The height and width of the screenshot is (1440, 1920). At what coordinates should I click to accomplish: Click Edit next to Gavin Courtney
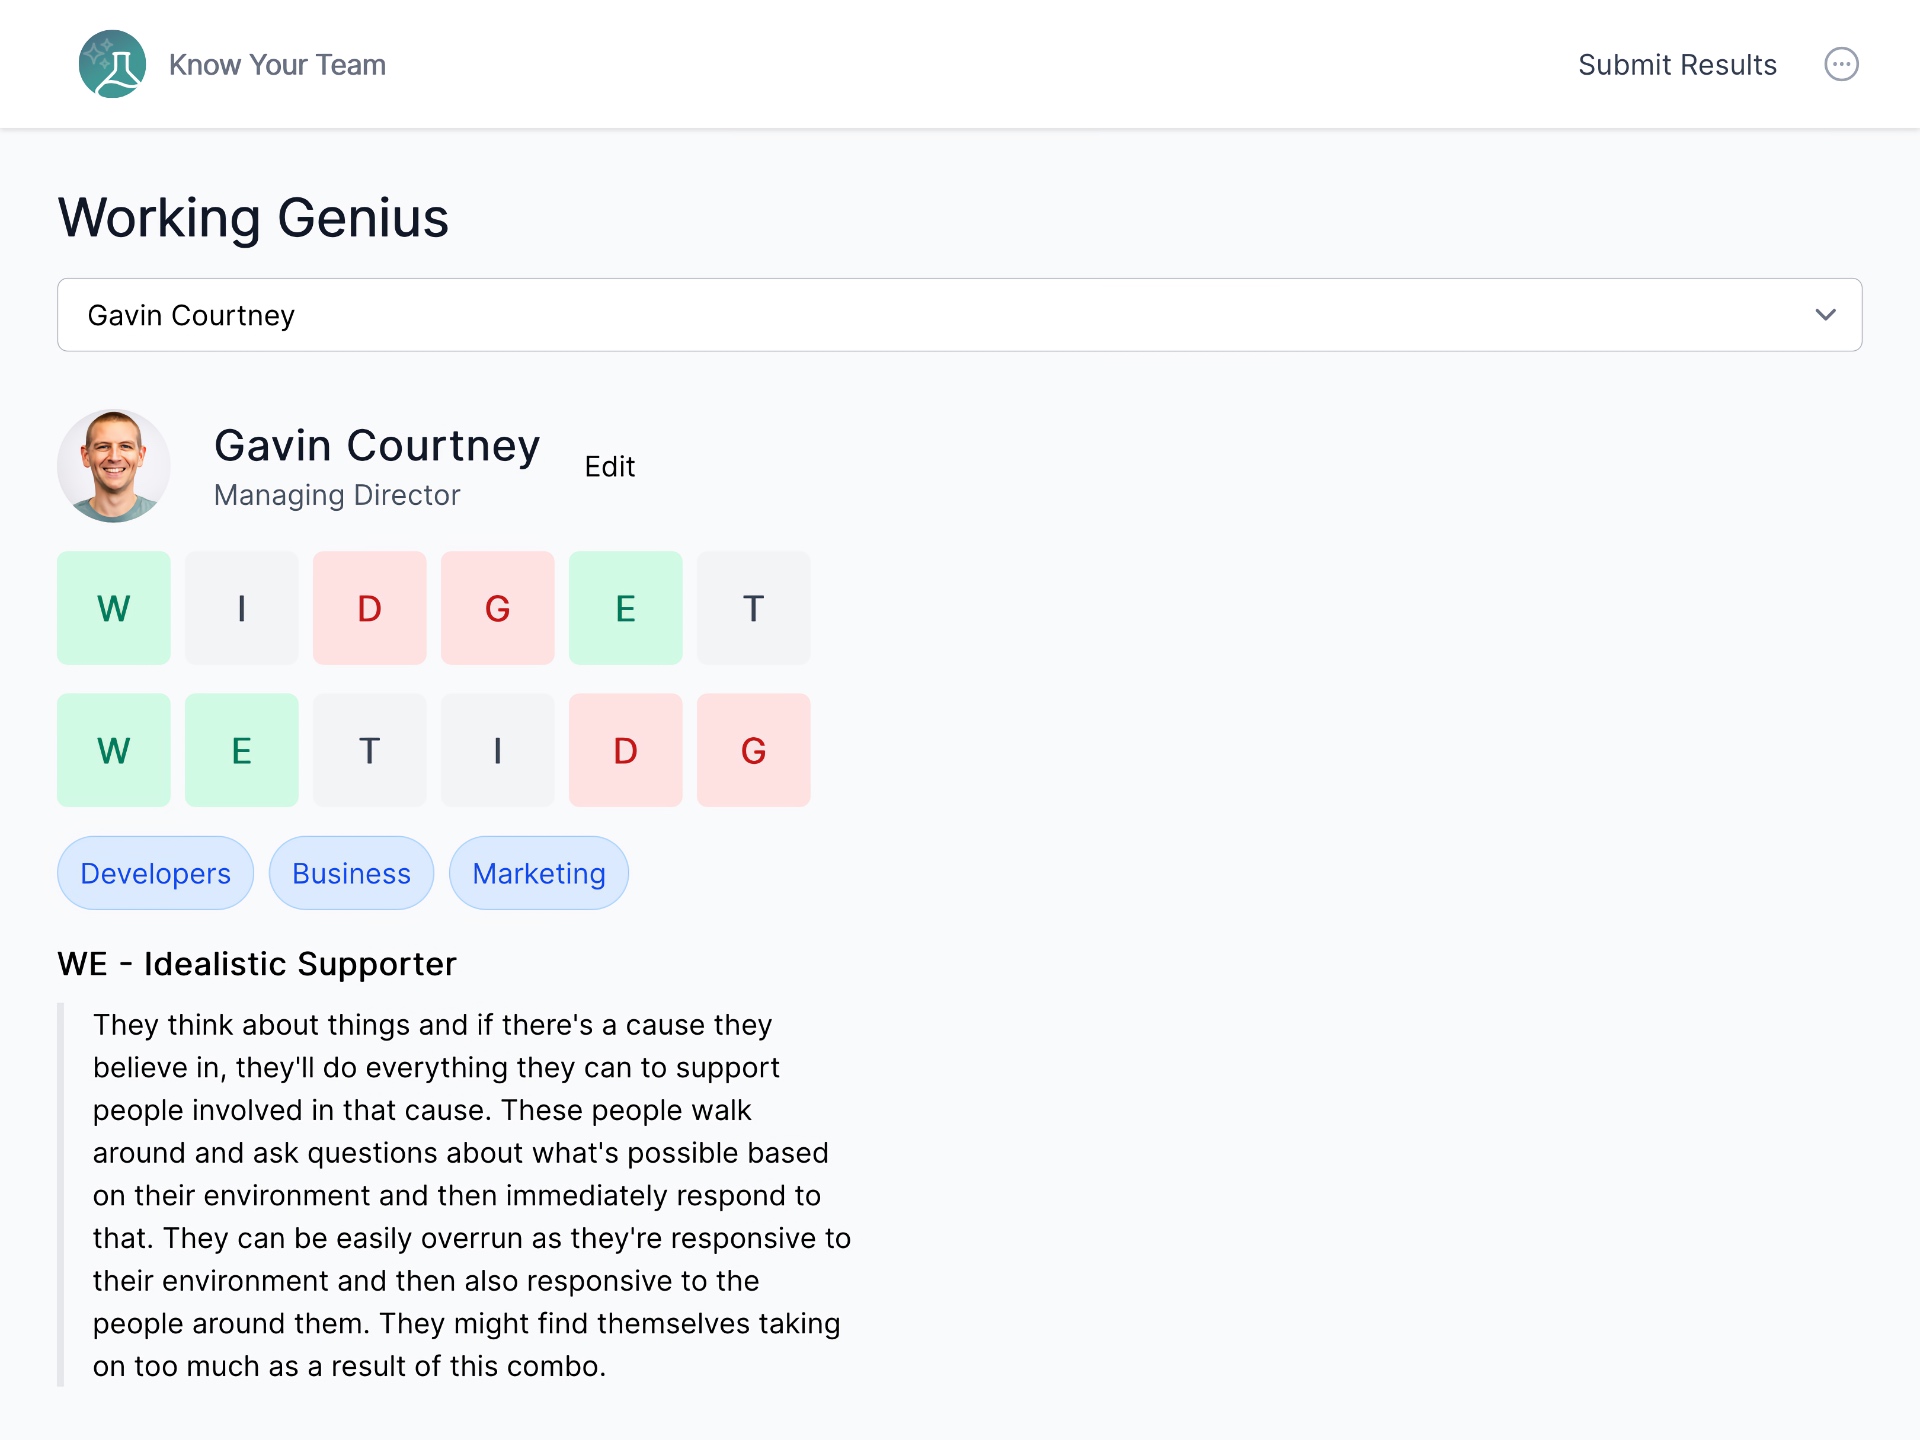click(x=609, y=467)
